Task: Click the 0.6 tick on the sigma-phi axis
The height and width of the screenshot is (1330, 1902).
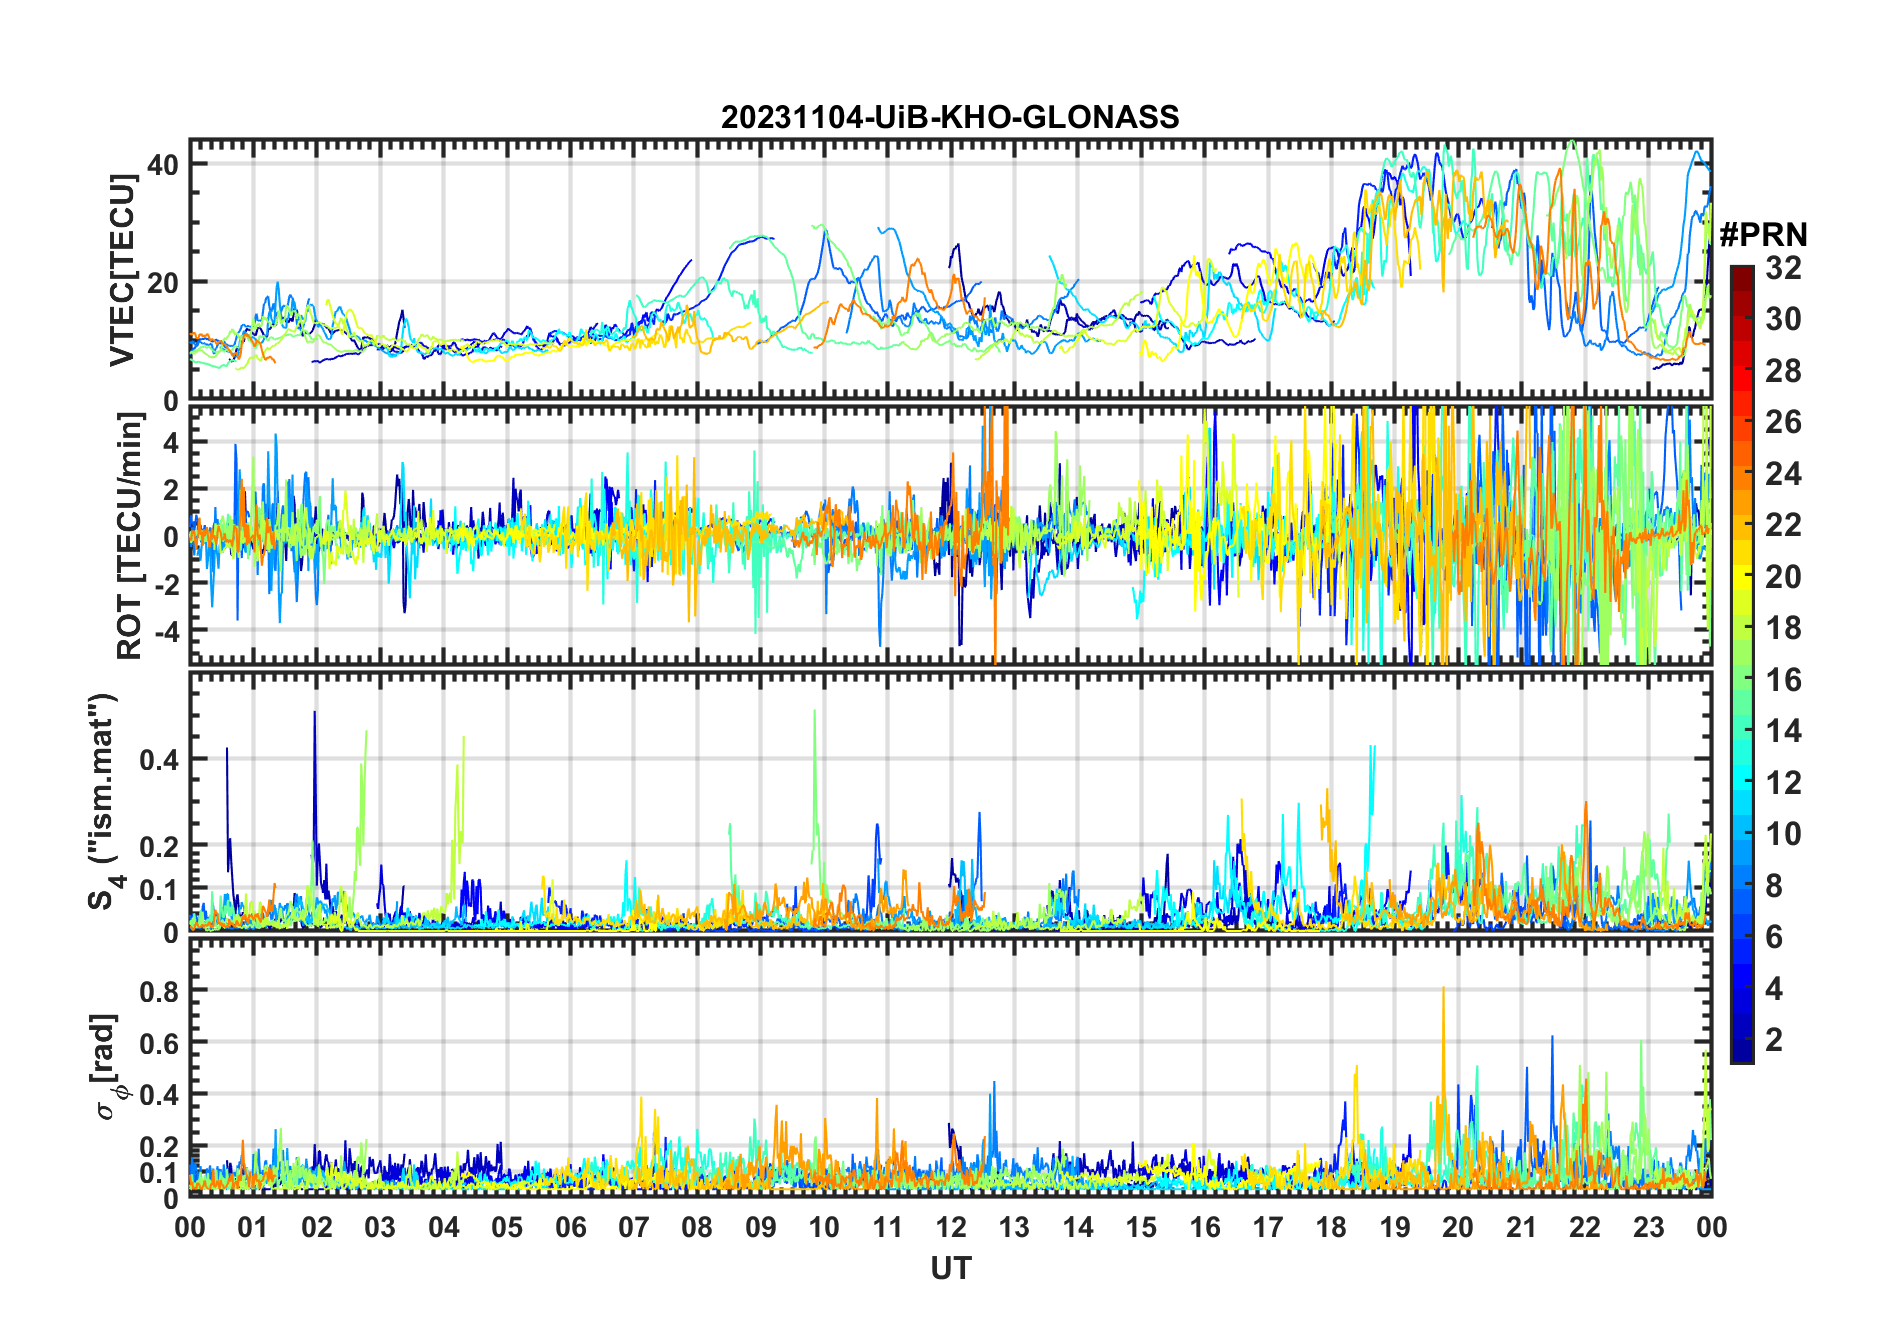Action: click(159, 1043)
